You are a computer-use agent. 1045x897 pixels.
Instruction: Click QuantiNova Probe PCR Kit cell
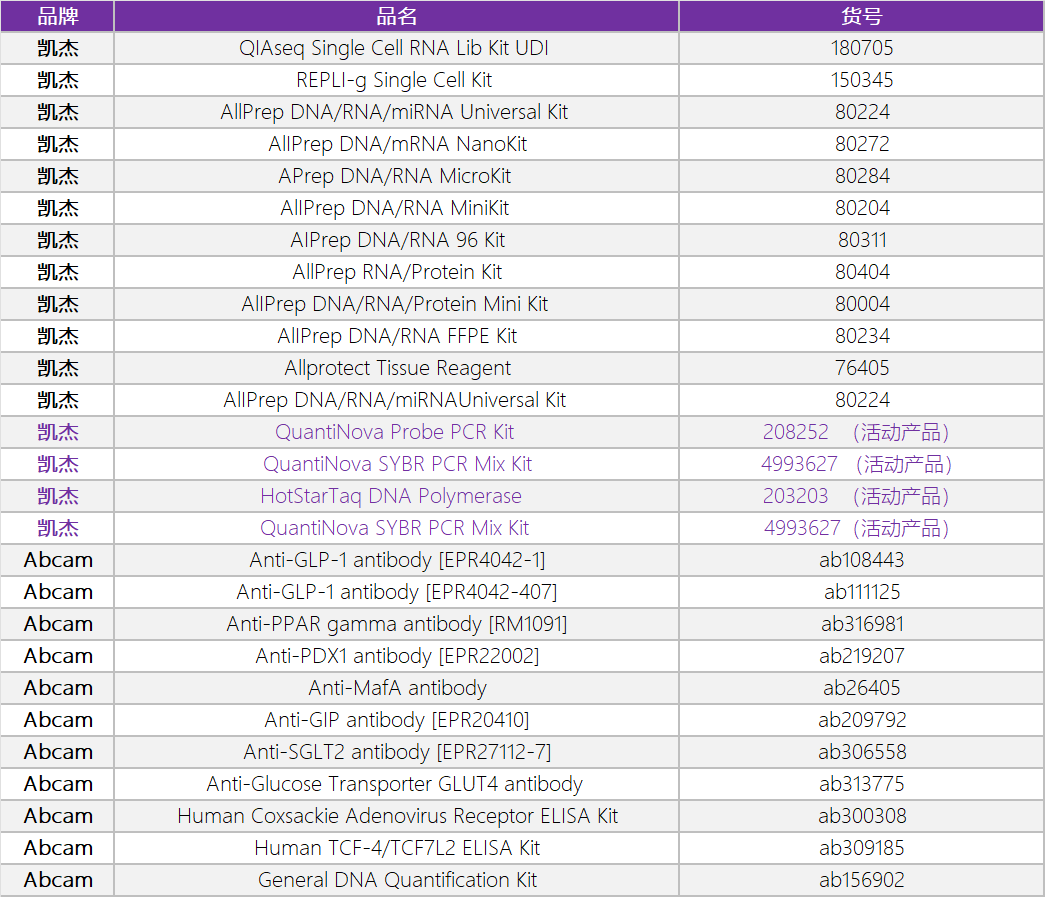(x=397, y=432)
